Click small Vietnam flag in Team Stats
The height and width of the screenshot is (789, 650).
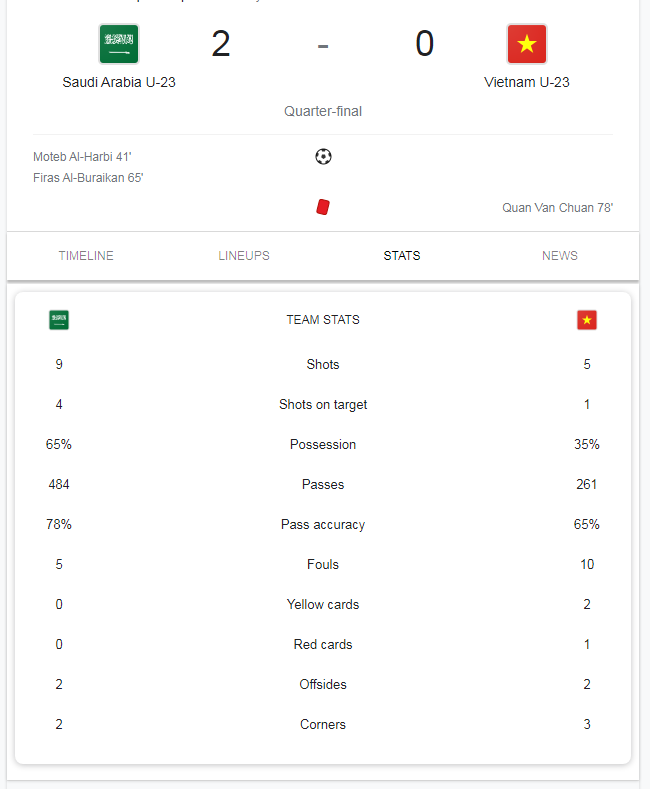coord(587,320)
